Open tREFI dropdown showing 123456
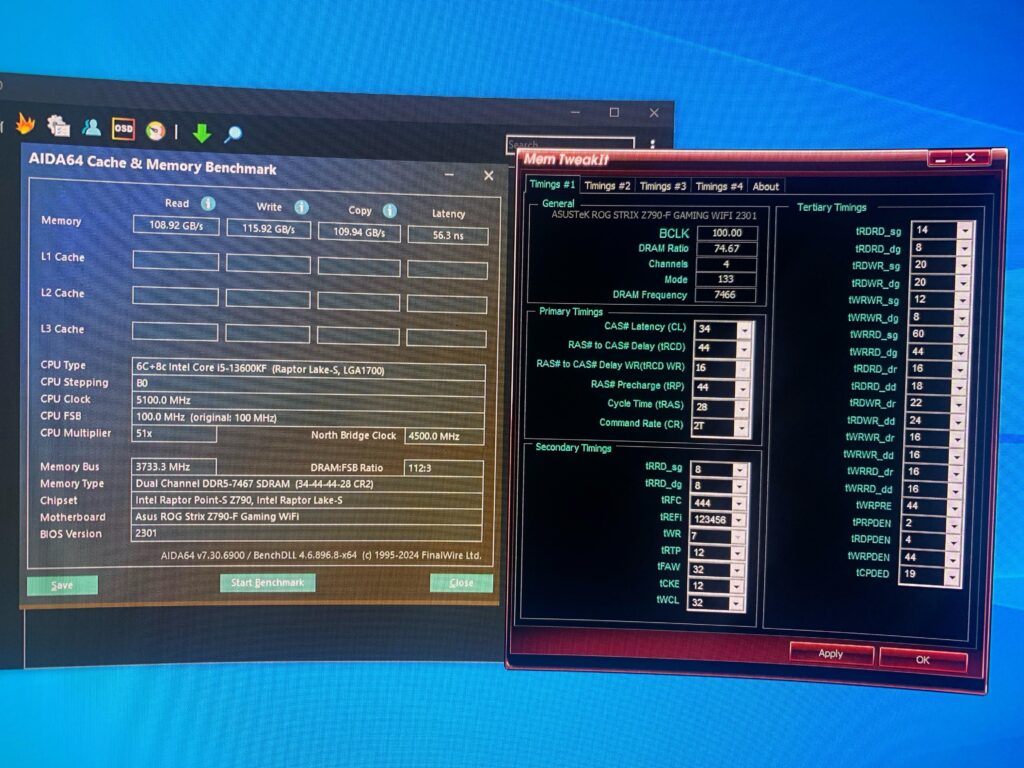Image resolution: width=1024 pixels, height=768 pixels. [739, 520]
